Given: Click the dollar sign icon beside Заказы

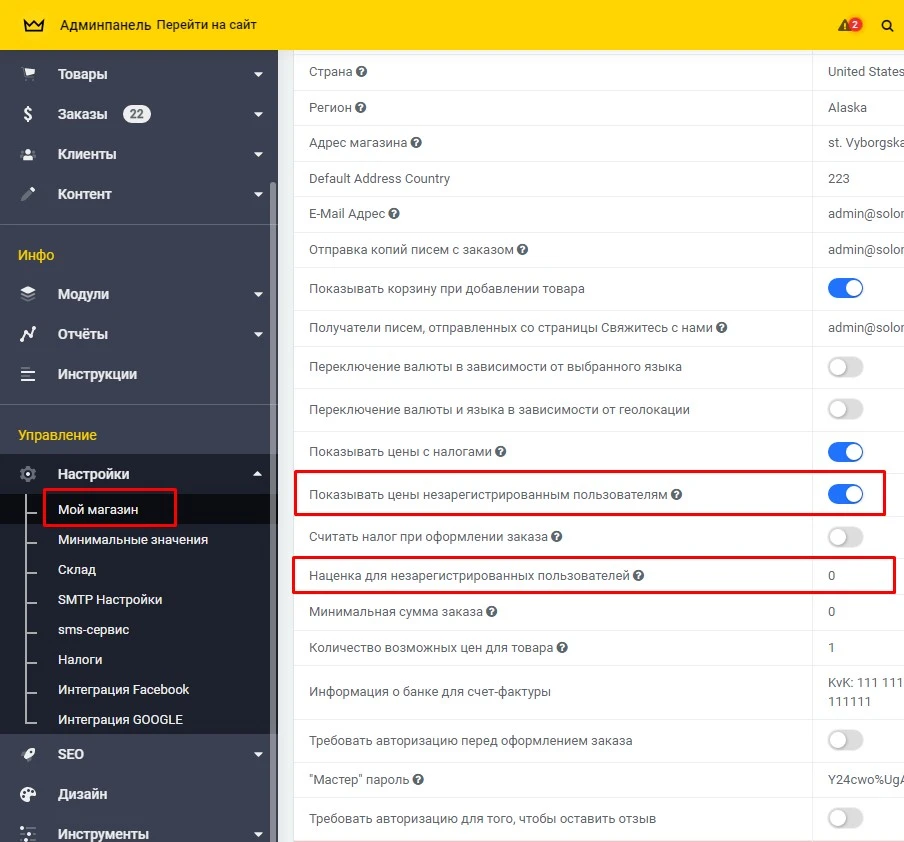Looking at the screenshot, I should 28,114.
